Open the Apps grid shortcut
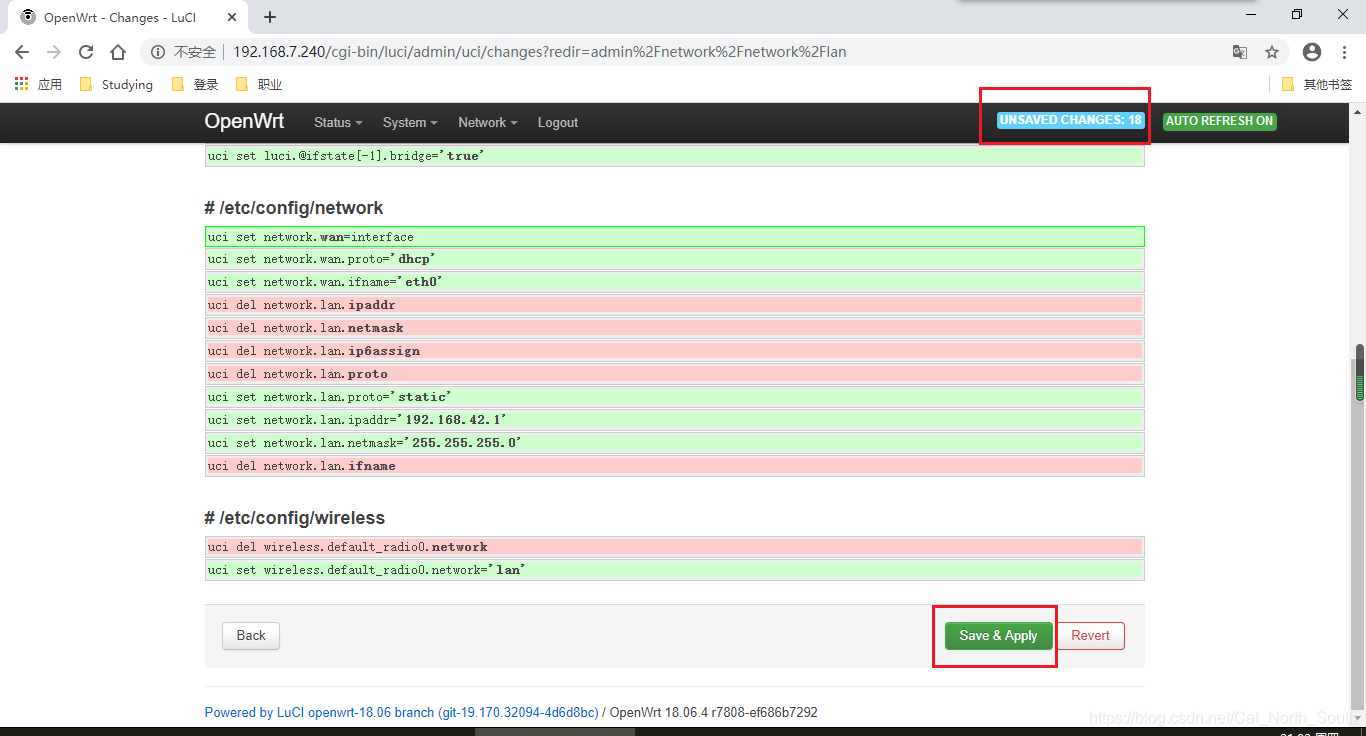1366x736 pixels. pyautogui.click(x=38, y=85)
